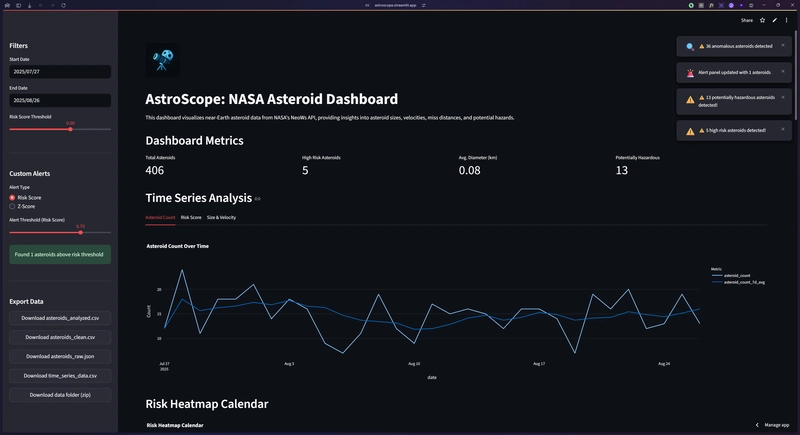Click the browser back arrow

tap(41, 5)
